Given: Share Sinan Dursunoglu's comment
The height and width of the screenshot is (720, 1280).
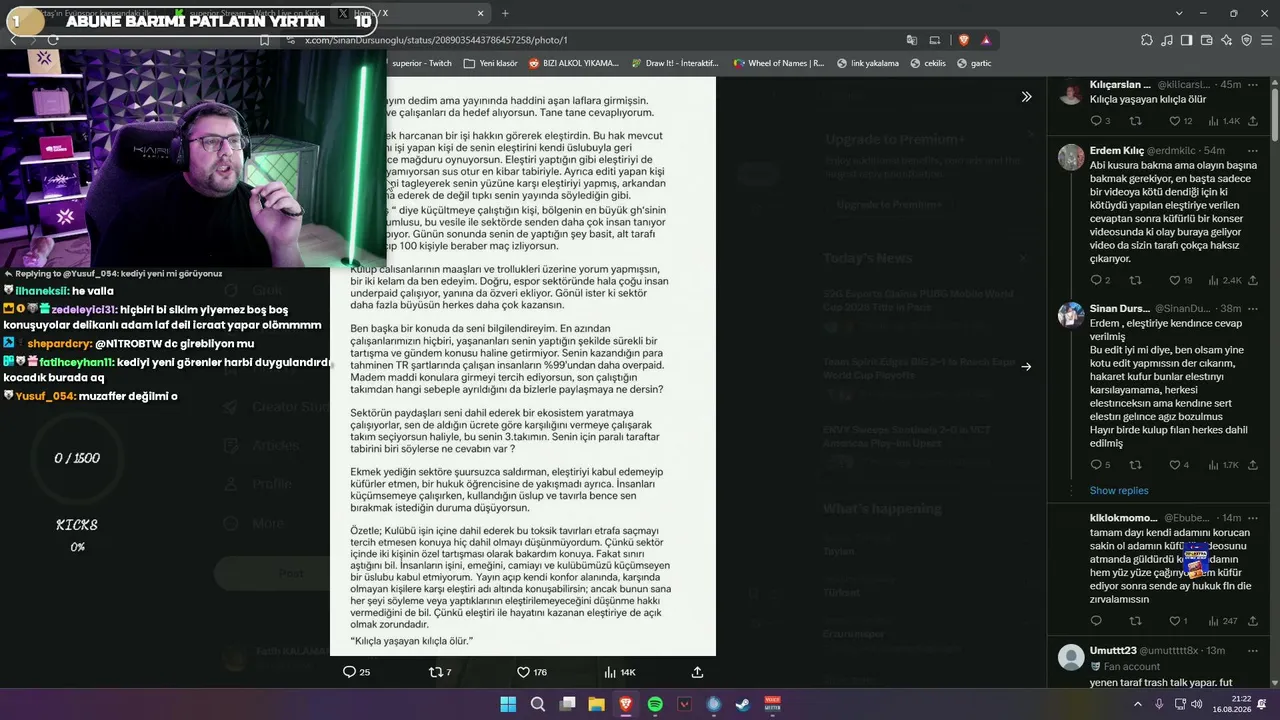Looking at the screenshot, I should click(x=1252, y=465).
